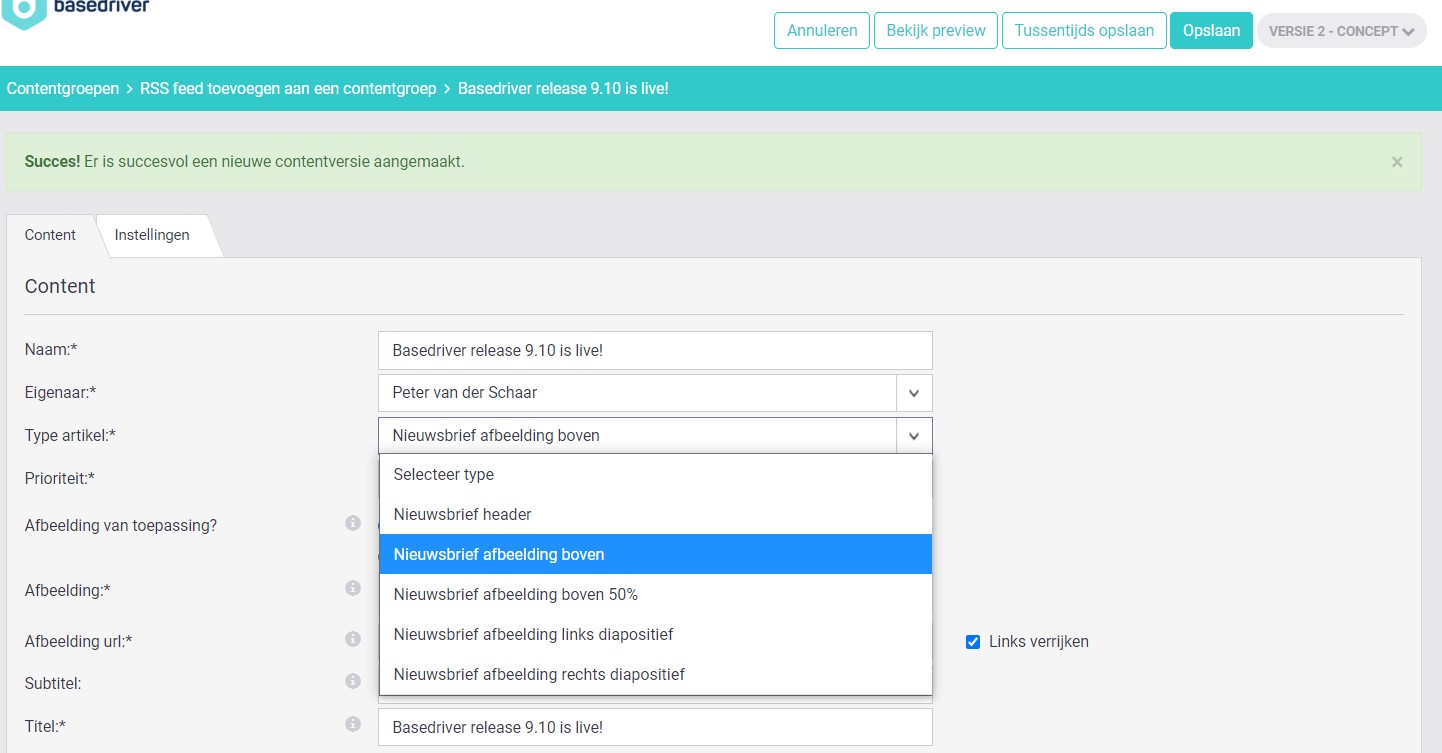Select Nieuwsbrief afbeelding rechts diapositief option
This screenshot has width=1442, height=753.
click(x=655, y=674)
